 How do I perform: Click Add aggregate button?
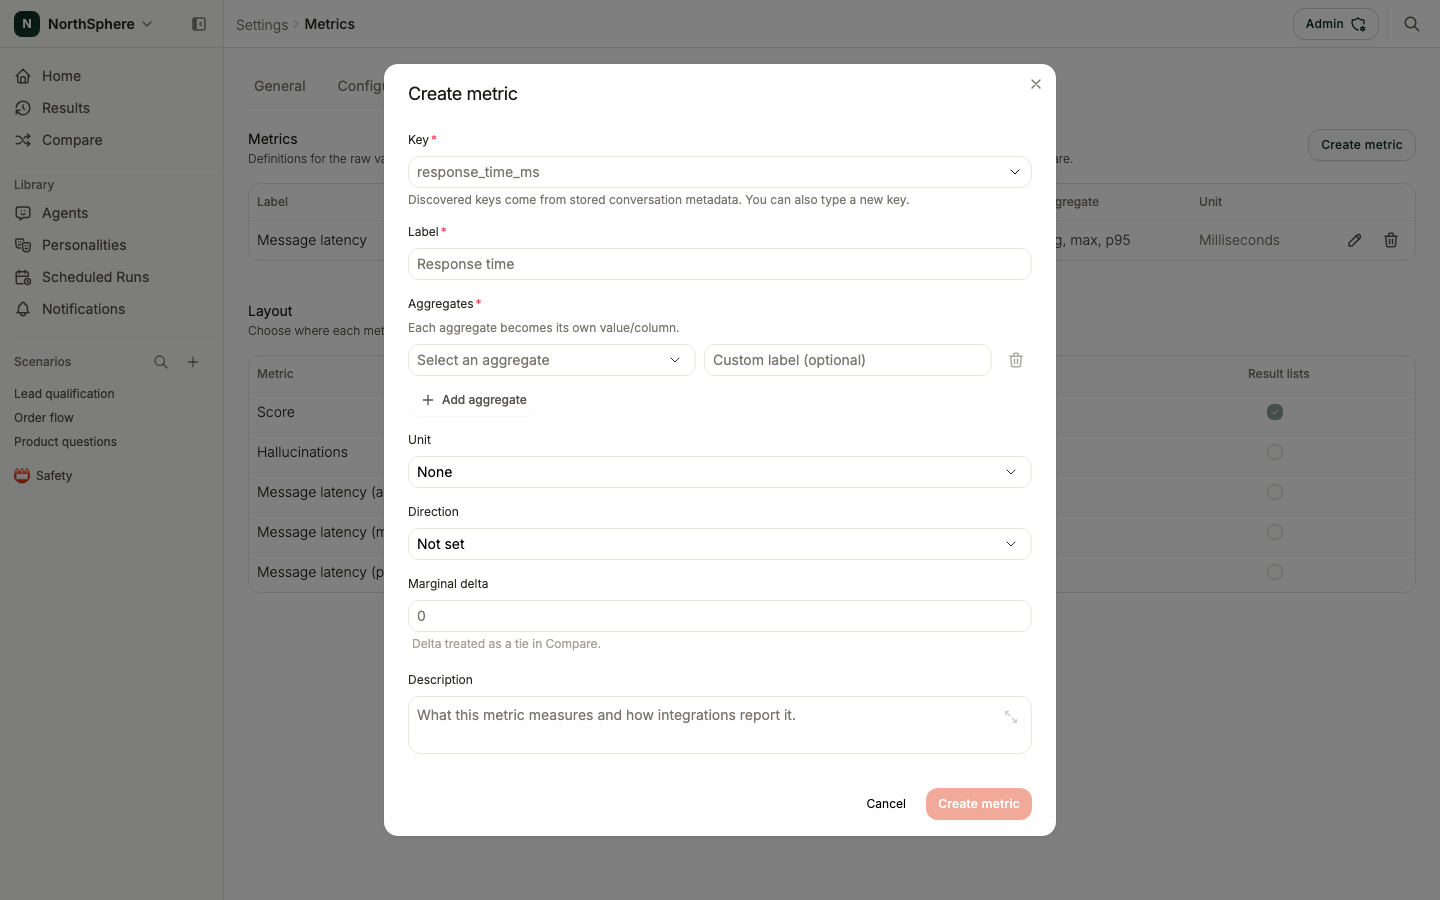pyautogui.click(x=475, y=400)
